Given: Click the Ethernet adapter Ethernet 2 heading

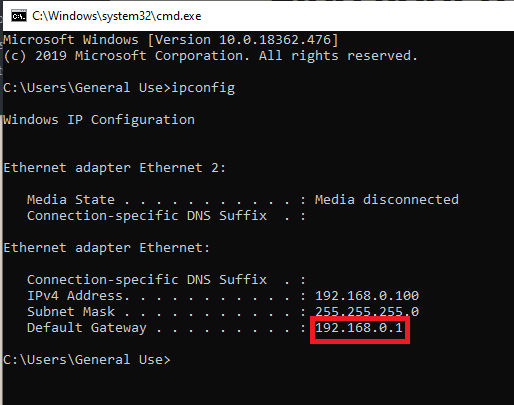Looking at the screenshot, I should 115,168.
